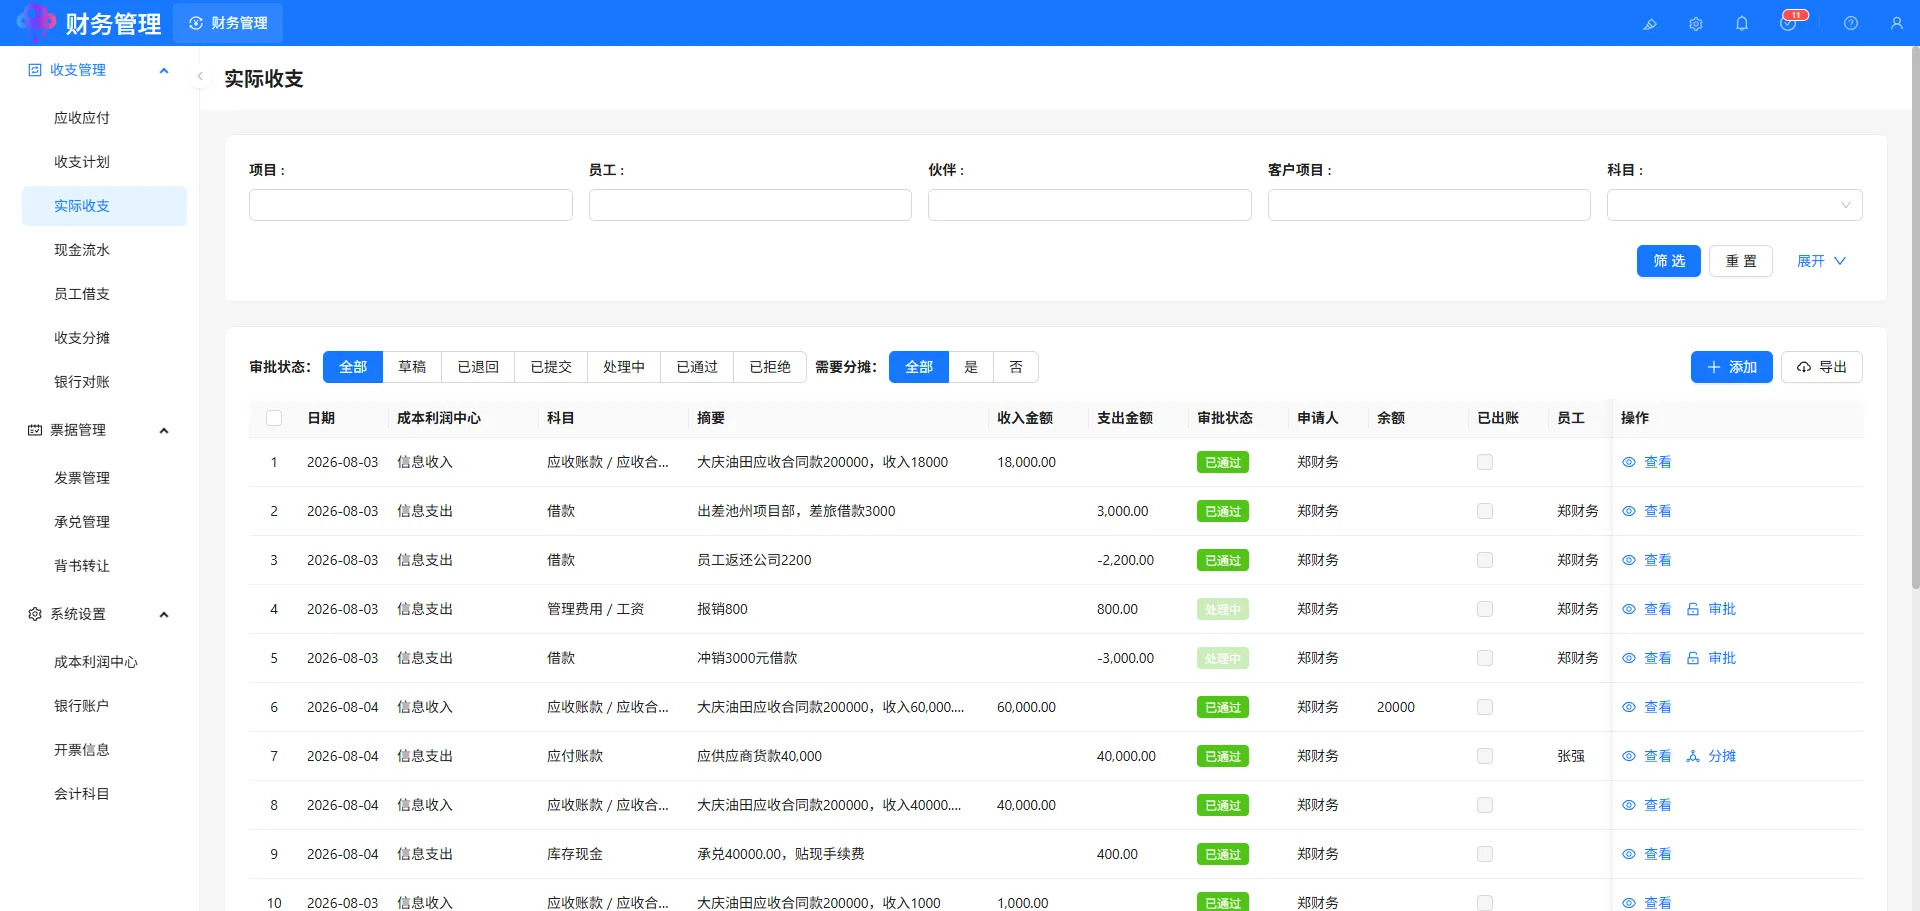Open the 科目 dropdown filter

(1734, 205)
